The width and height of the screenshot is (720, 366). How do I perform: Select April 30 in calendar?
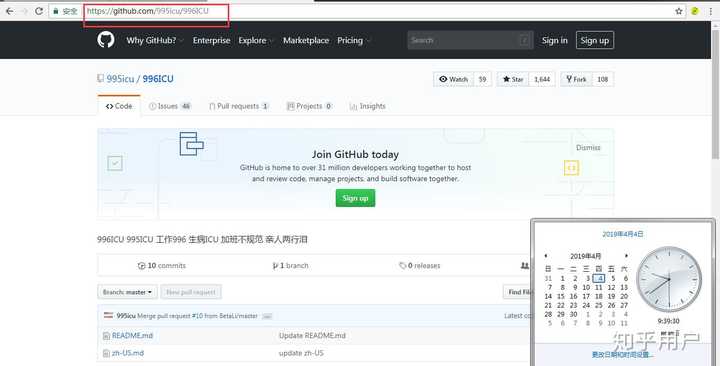574,314
